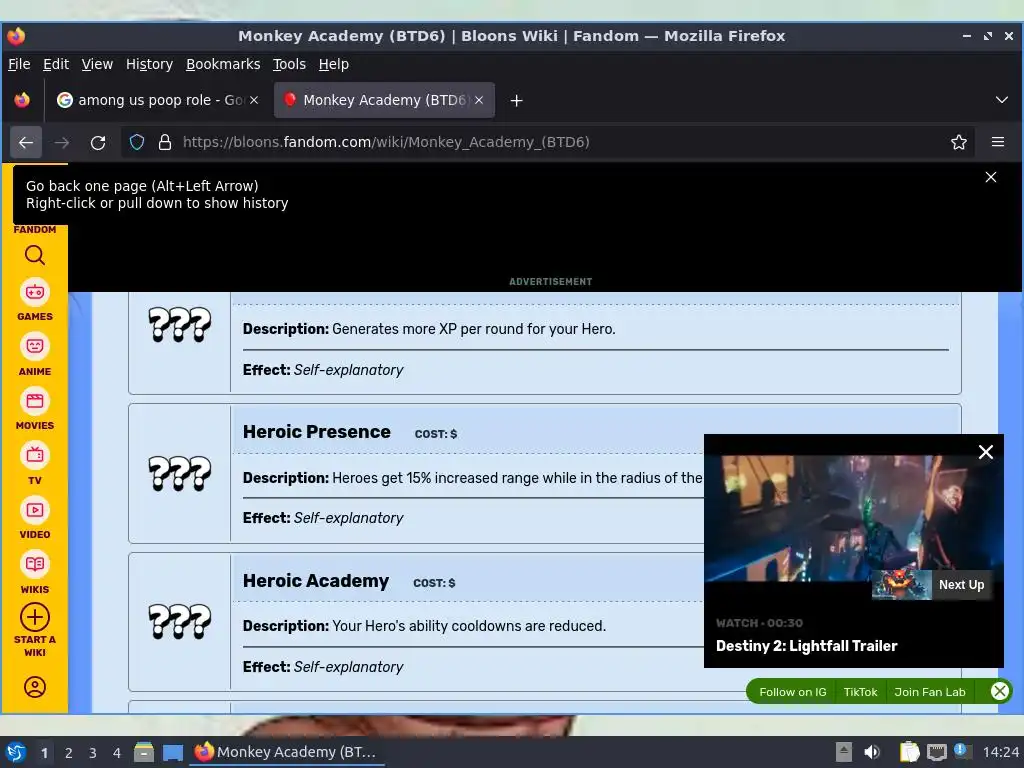
Task: Open the Movies section in Fandom sidebar
Action: [35, 409]
